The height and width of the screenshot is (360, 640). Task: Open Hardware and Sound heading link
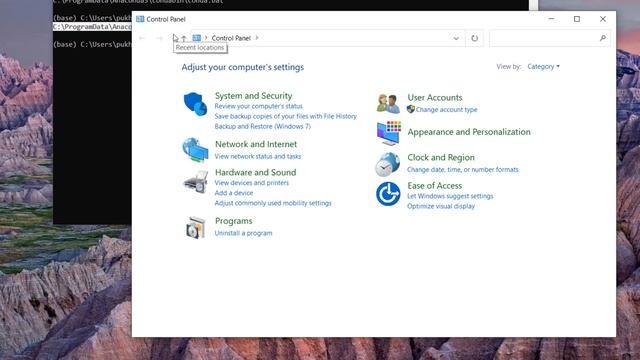(x=256, y=172)
